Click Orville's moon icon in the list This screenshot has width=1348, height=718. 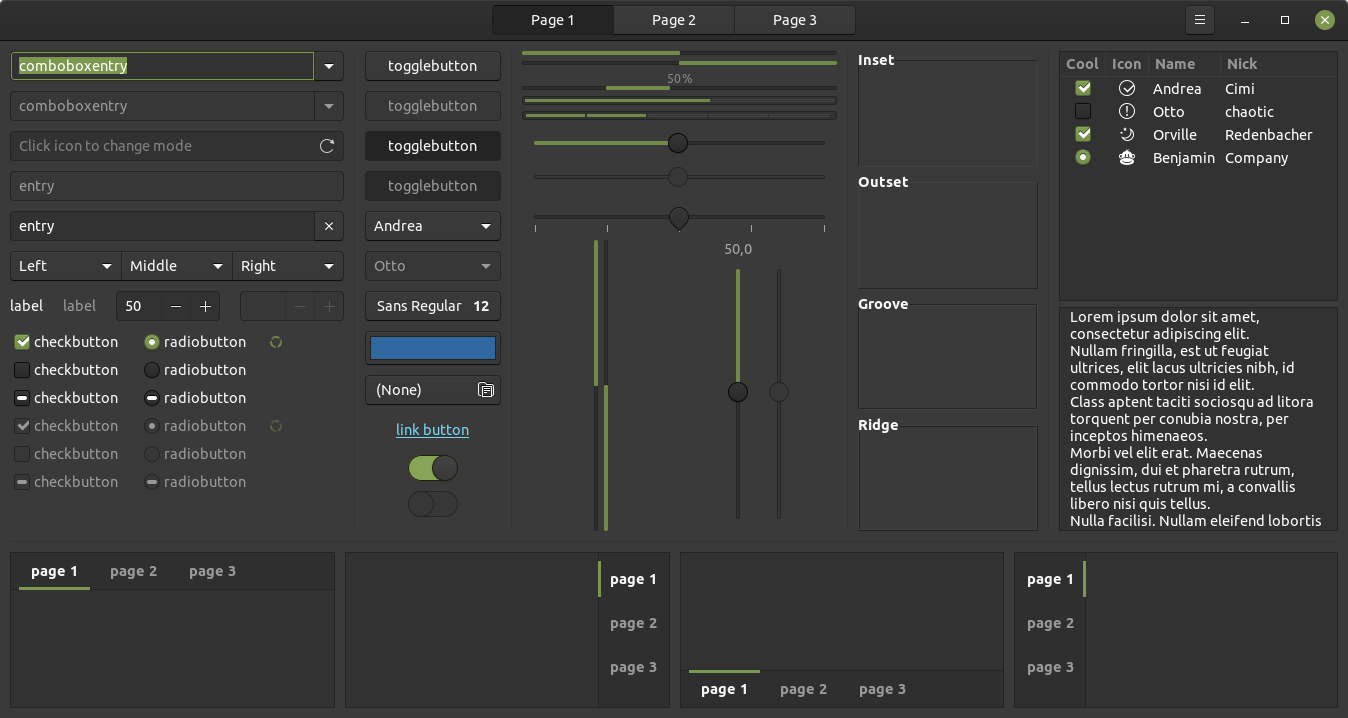point(1127,135)
